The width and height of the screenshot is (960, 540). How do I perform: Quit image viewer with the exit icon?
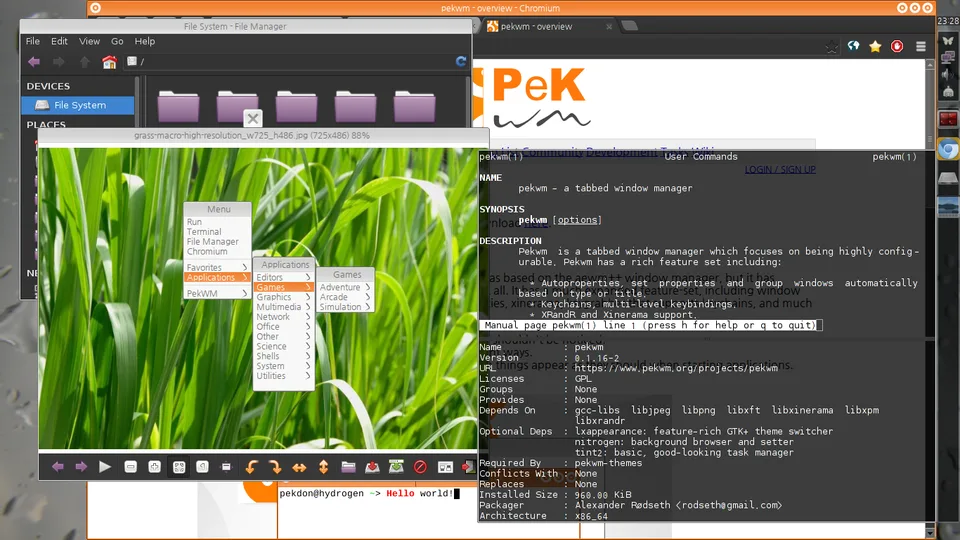click(x=468, y=467)
